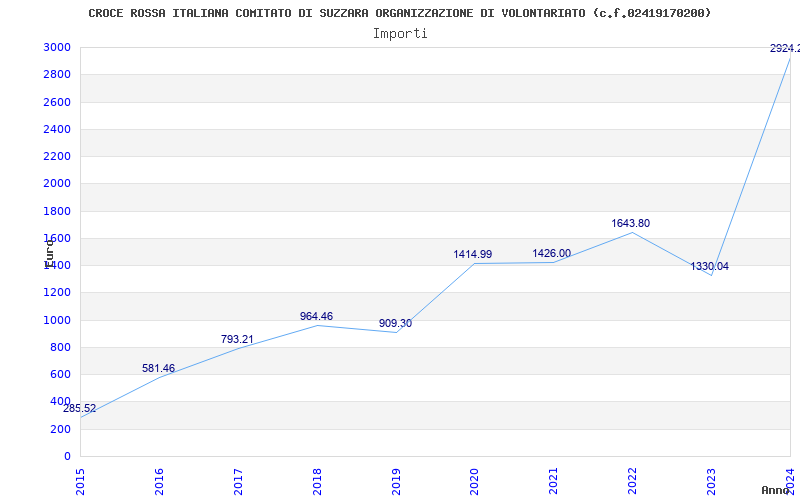
Task: Select the data label 285.52
Action: [x=80, y=408]
